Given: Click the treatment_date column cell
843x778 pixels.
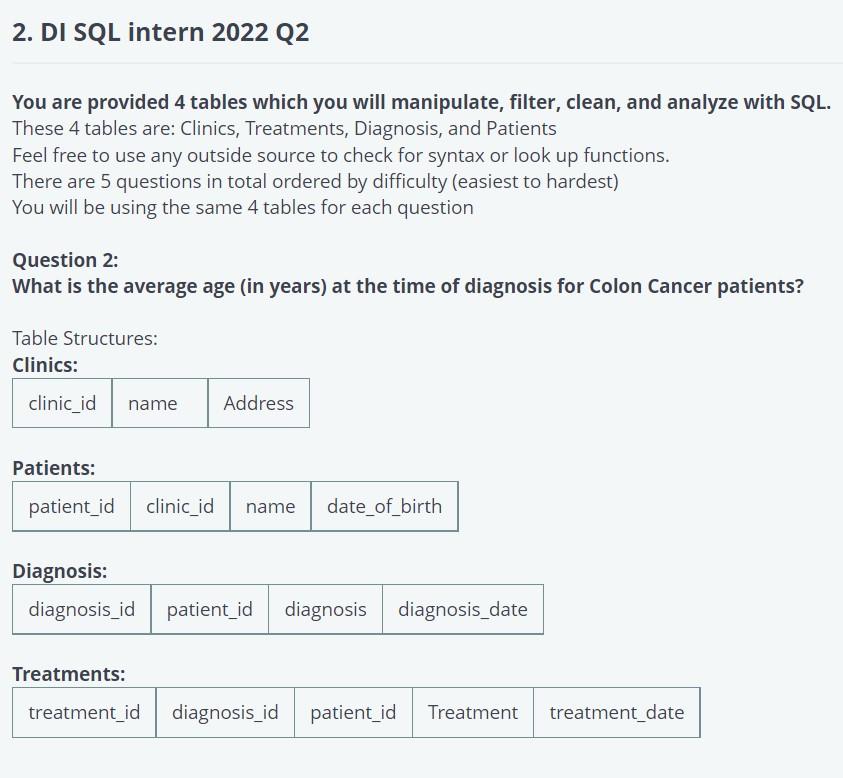Looking at the screenshot, I should [x=616, y=712].
